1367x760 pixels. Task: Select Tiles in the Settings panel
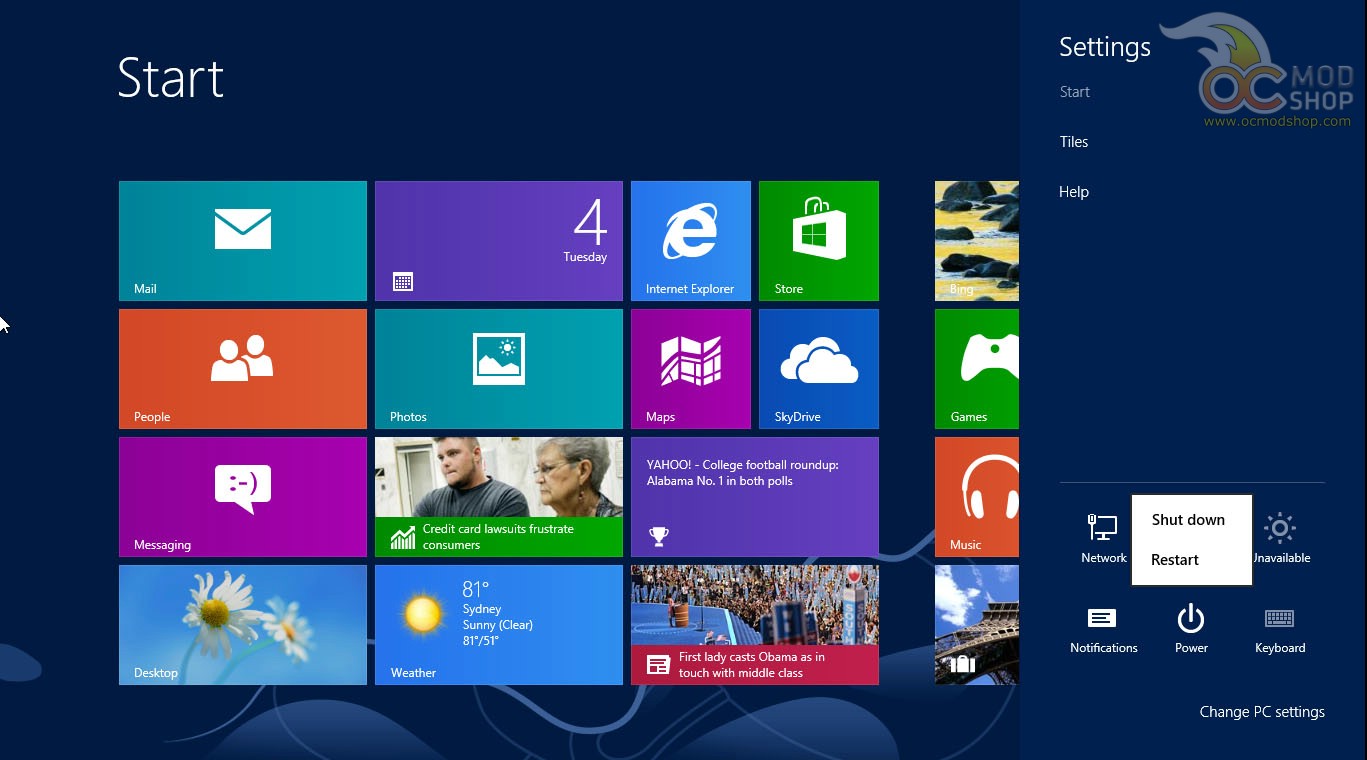point(1074,142)
